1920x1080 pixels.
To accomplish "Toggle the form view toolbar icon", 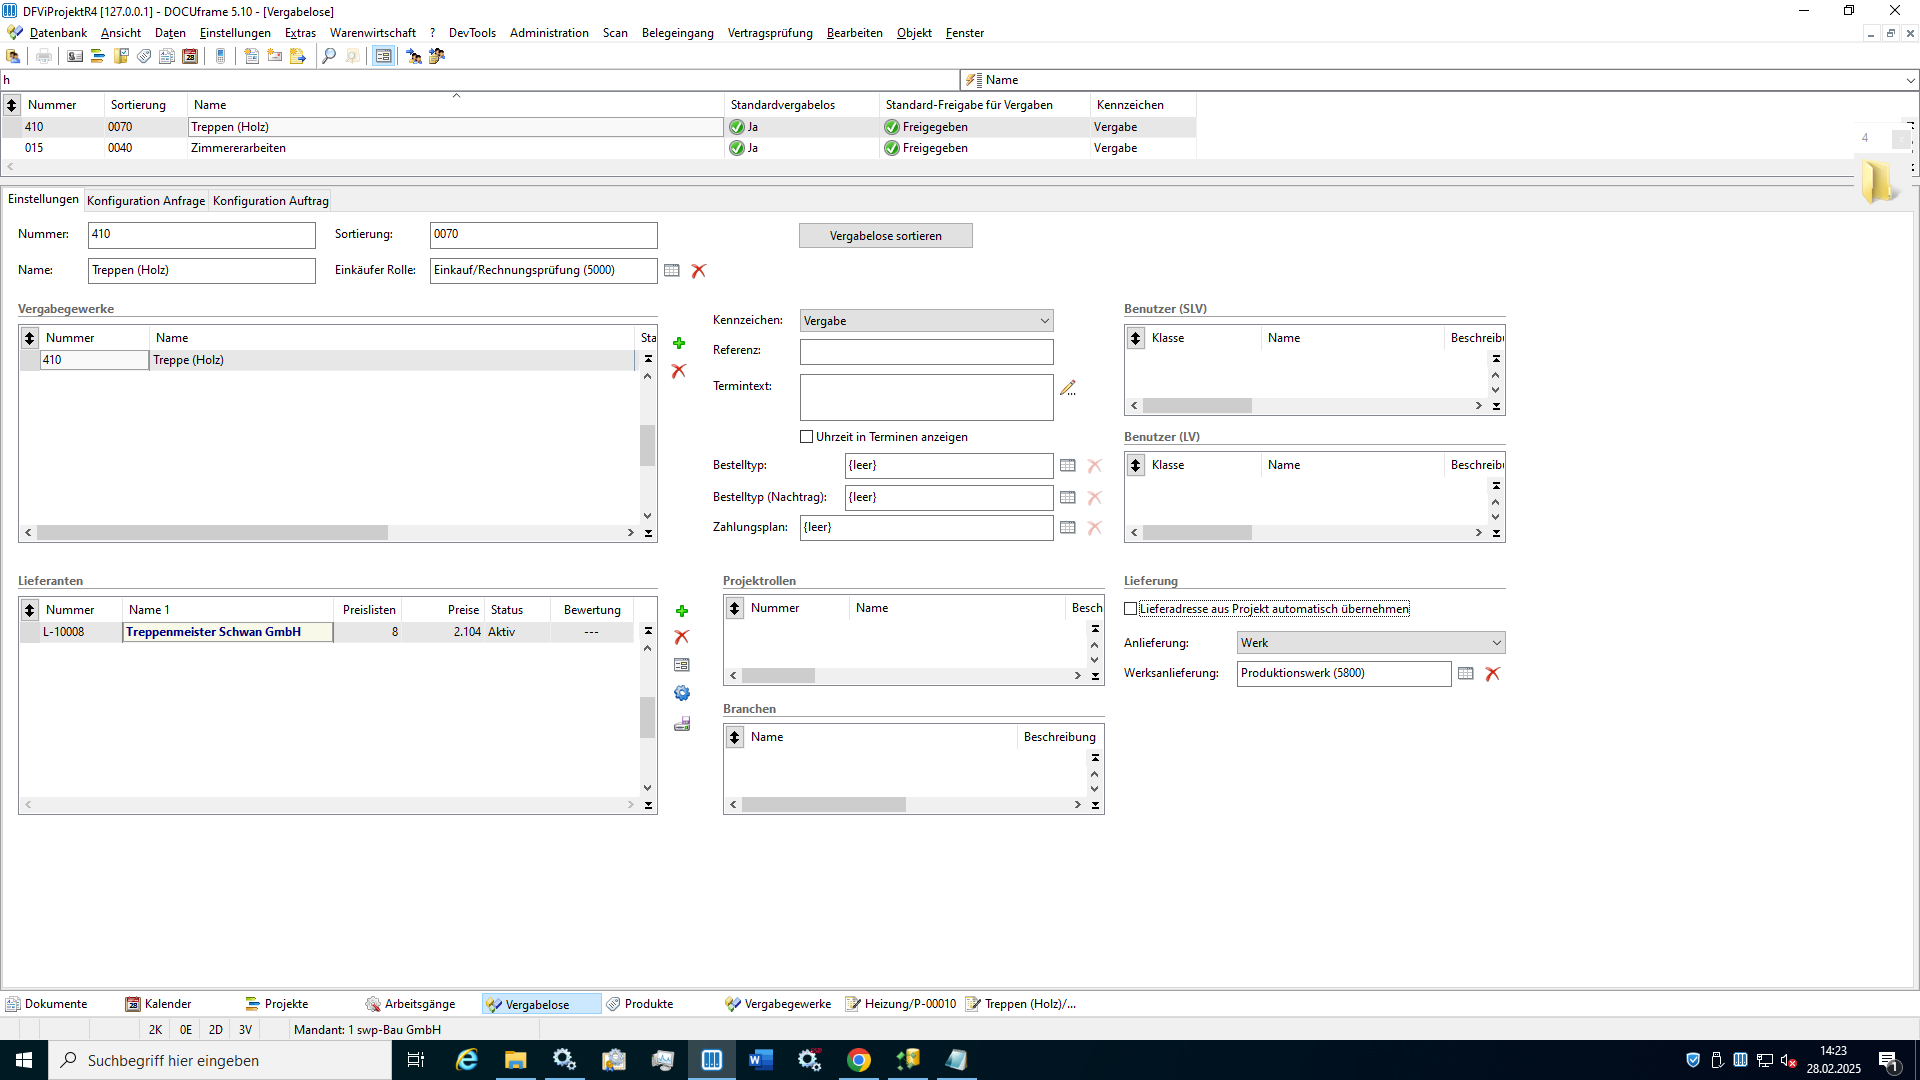I will point(383,57).
